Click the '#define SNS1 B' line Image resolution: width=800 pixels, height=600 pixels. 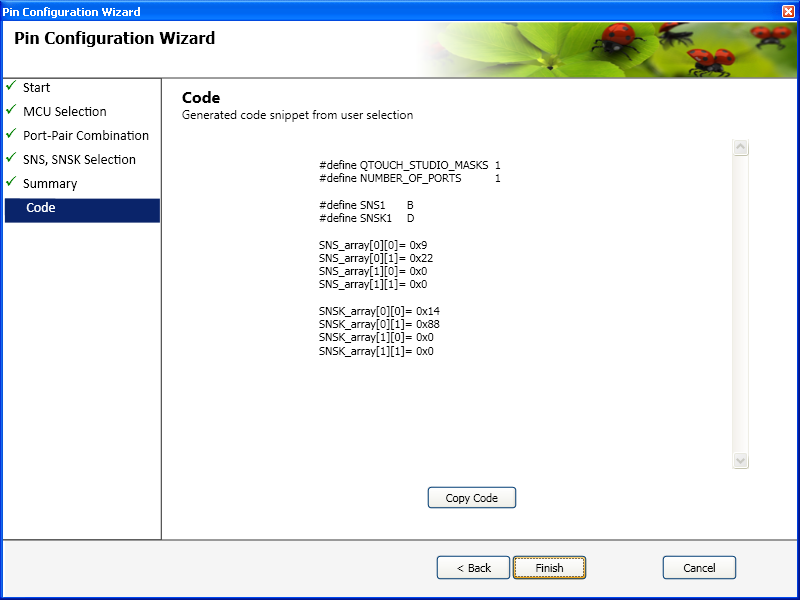366,205
